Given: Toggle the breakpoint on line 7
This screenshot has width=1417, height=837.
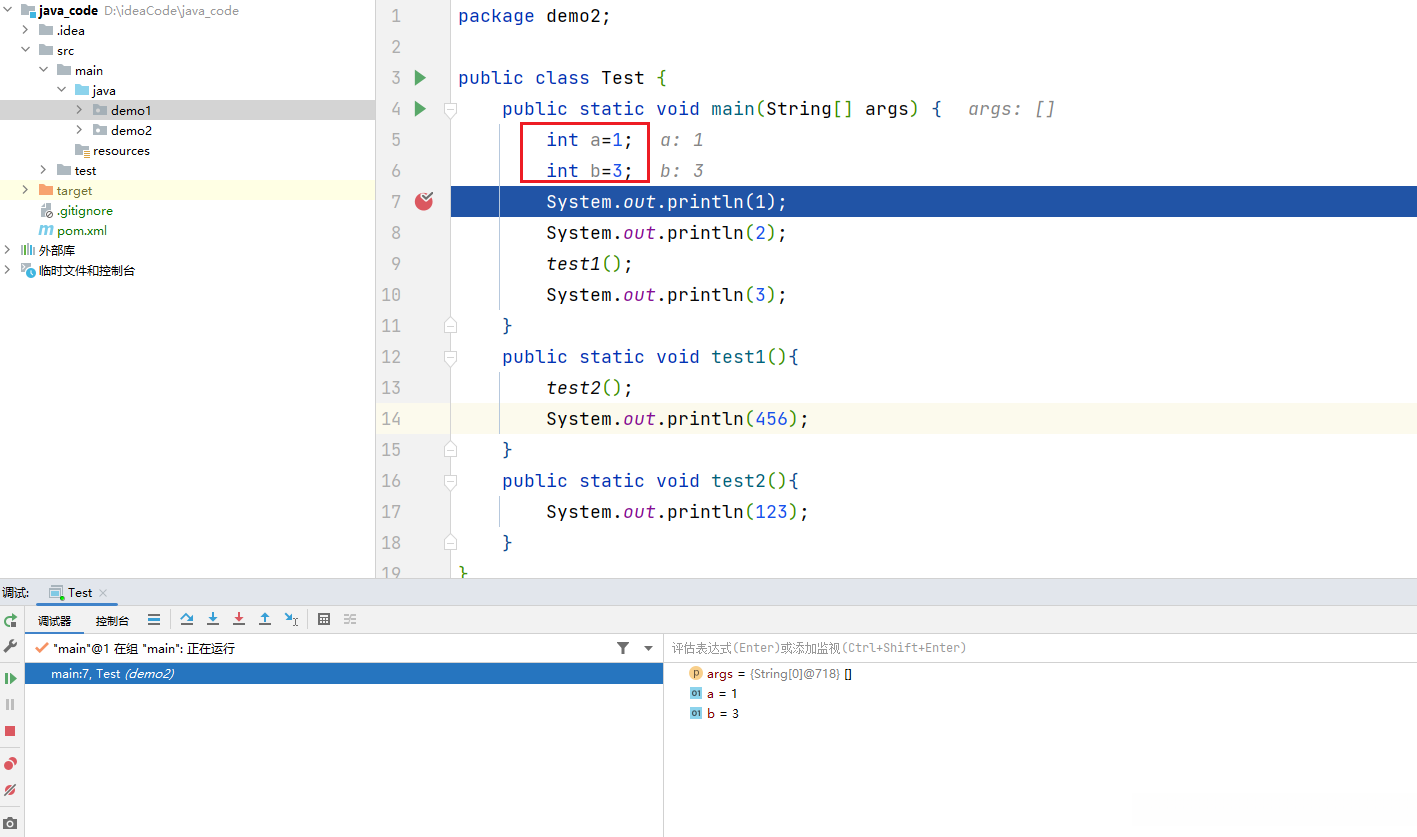Looking at the screenshot, I should pyautogui.click(x=424, y=202).
